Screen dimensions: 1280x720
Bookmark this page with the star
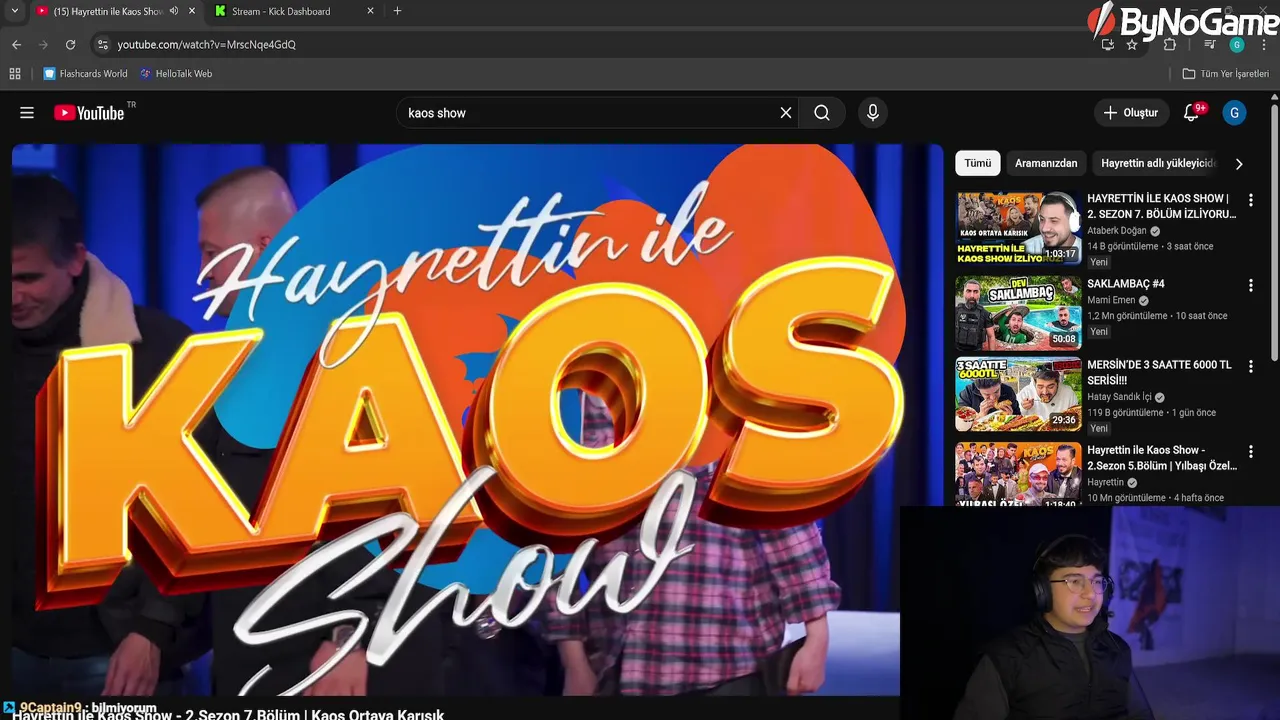click(x=1132, y=44)
